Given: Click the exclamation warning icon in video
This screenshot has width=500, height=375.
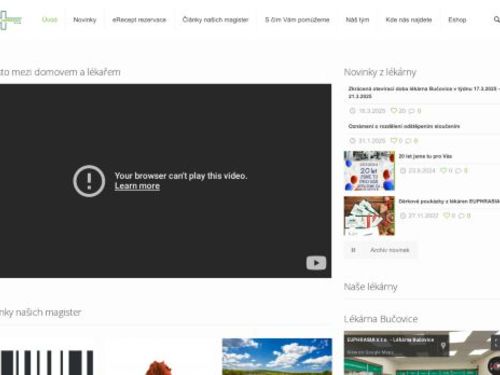Looking at the screenshot, I should point(89,181).
